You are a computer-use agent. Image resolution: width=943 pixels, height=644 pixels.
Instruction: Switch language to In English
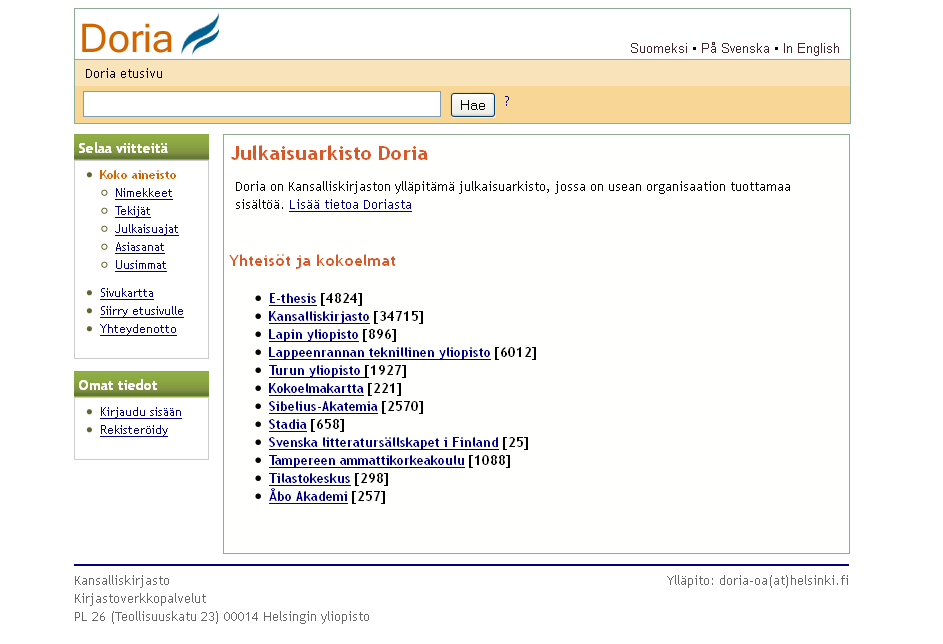[811, 49]
